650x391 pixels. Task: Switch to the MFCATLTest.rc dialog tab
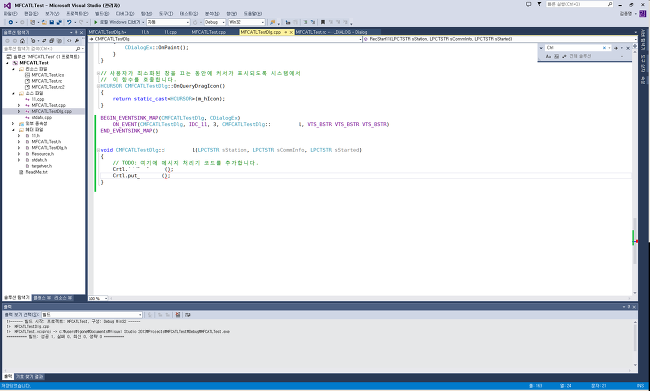coord(331,32)
